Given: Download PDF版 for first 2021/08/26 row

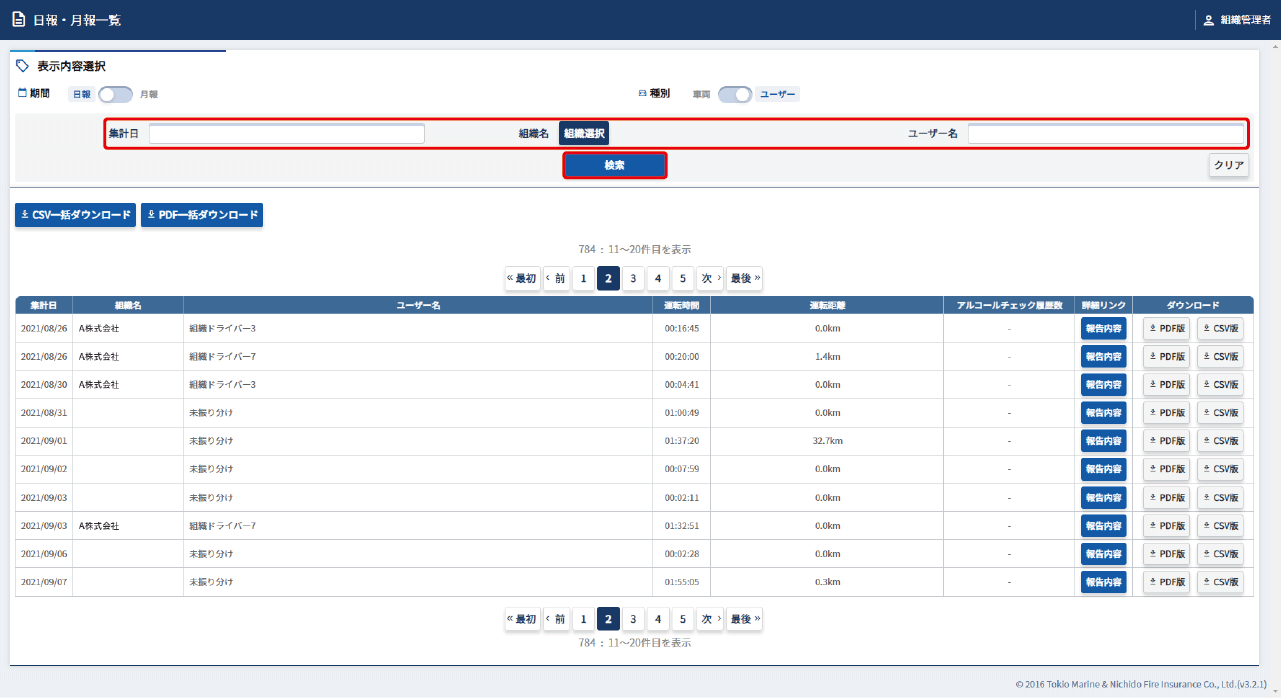Looking at the screenshot, I should (1166, 328).
